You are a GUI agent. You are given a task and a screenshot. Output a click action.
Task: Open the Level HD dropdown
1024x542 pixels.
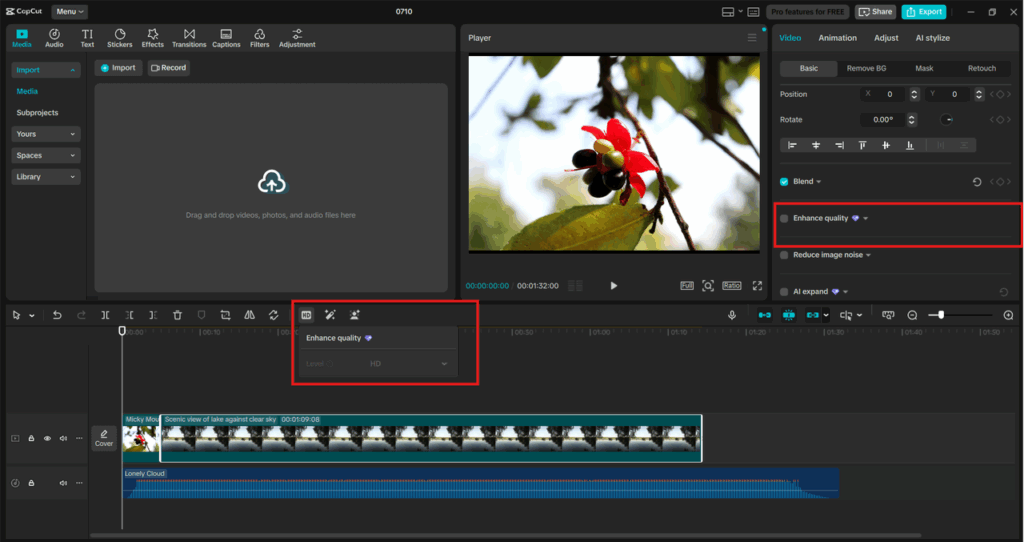pyautogui.click(x=408, y=364)
